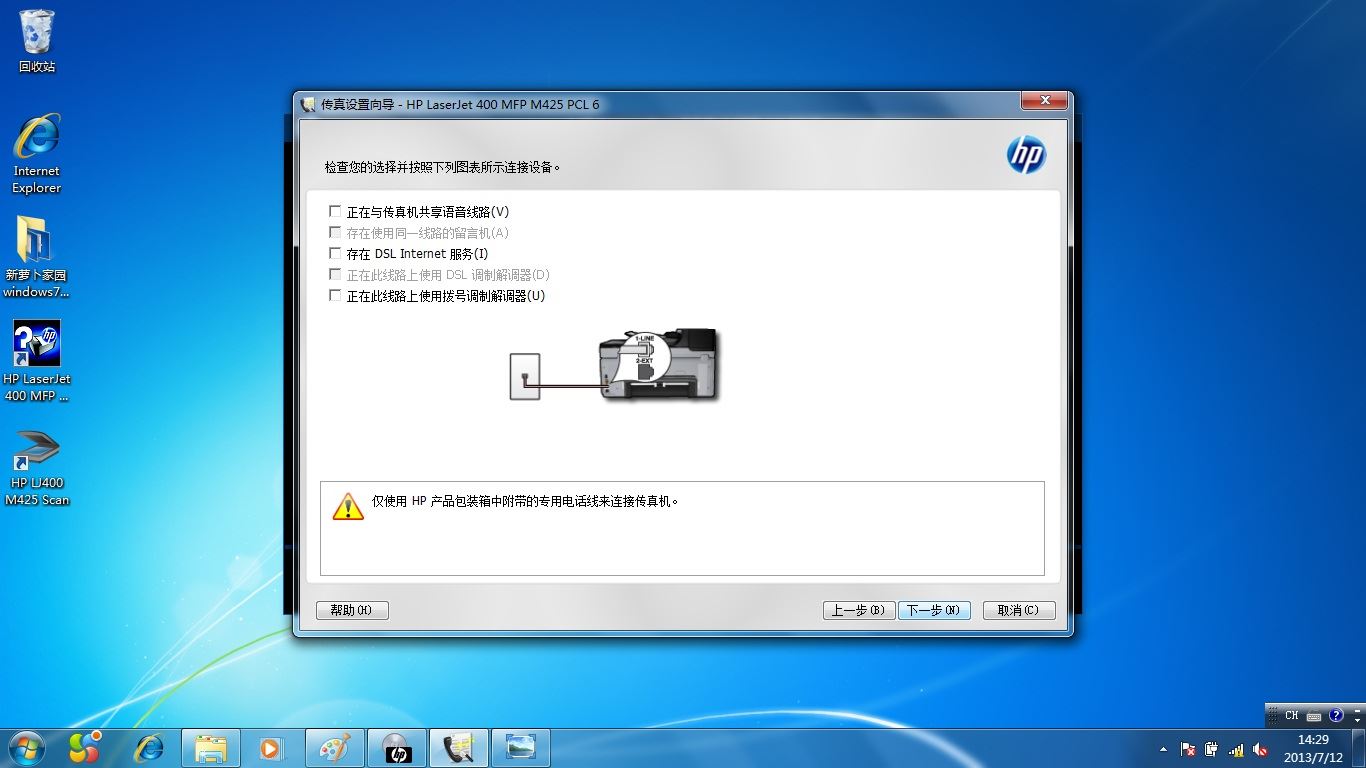
Task: Click the fax wizard title bar icon
Action: [308, 104]
